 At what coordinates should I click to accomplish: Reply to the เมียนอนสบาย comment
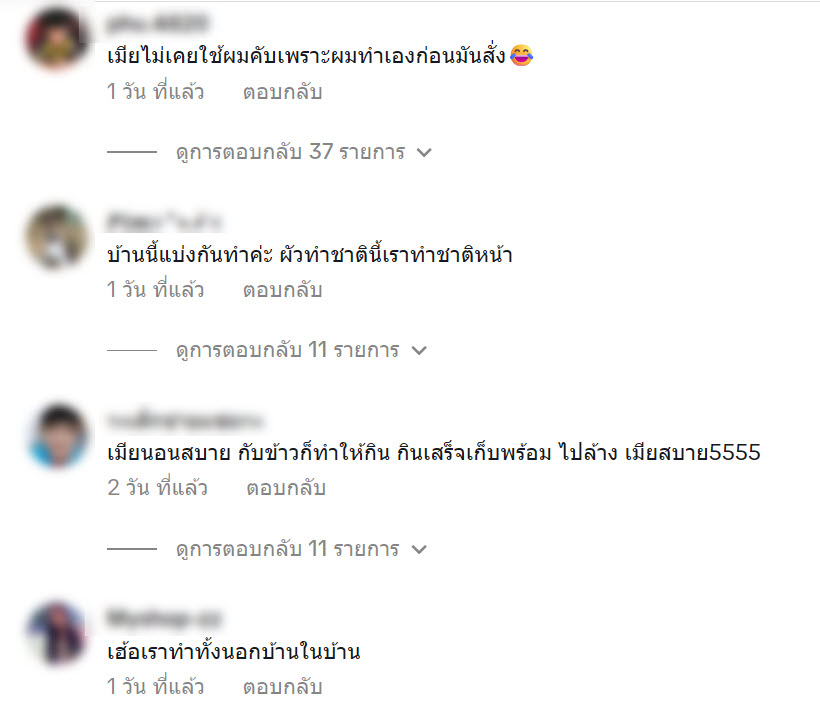click(x=286, y=488)
